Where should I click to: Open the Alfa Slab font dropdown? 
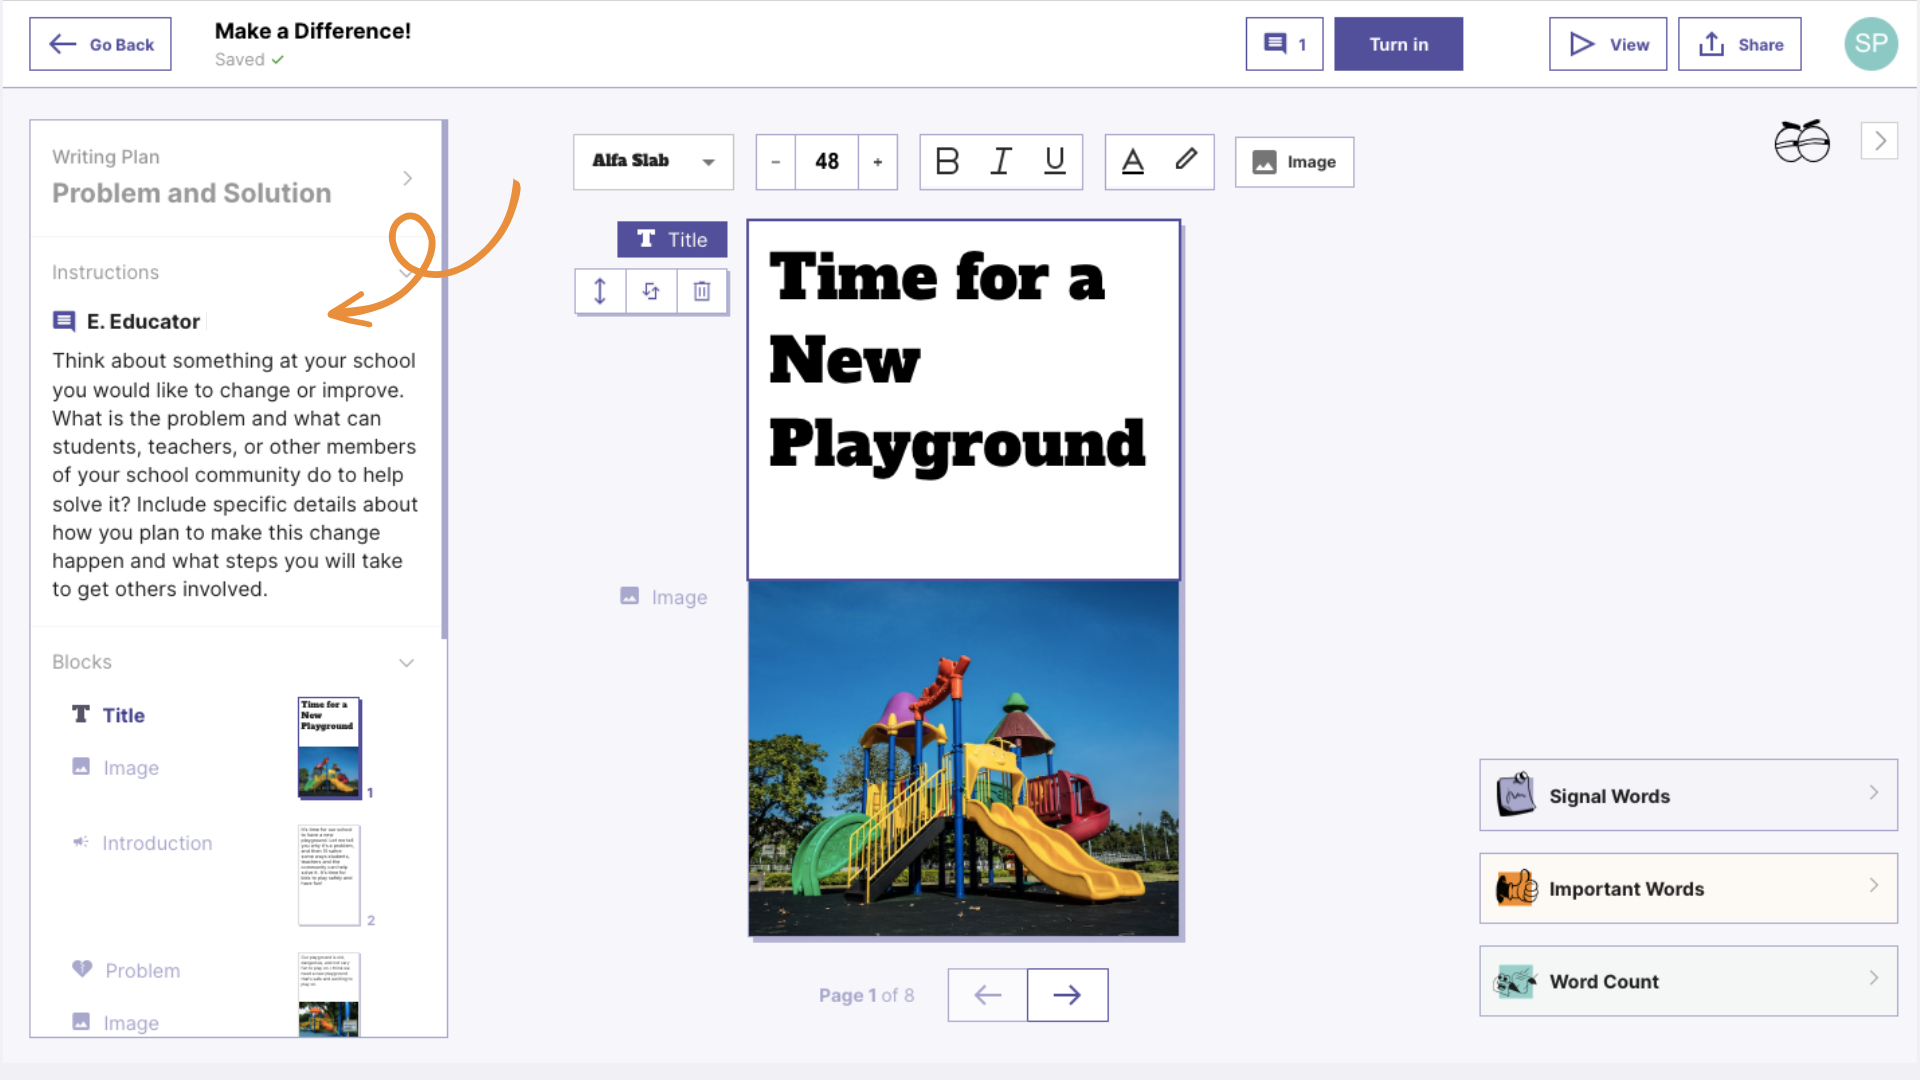coord(653,161)
